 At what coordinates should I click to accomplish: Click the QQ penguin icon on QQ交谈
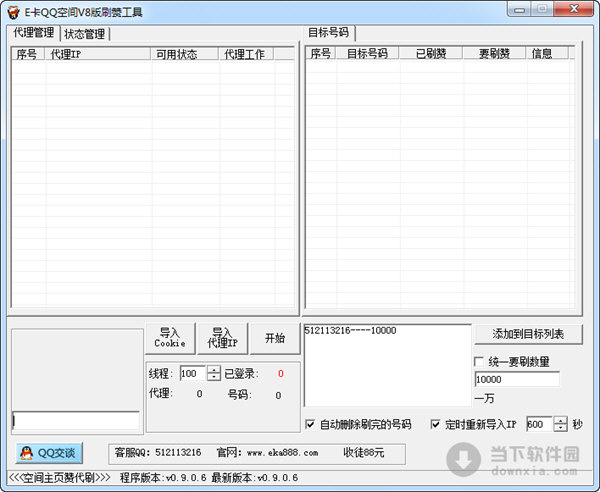[26, 453]
